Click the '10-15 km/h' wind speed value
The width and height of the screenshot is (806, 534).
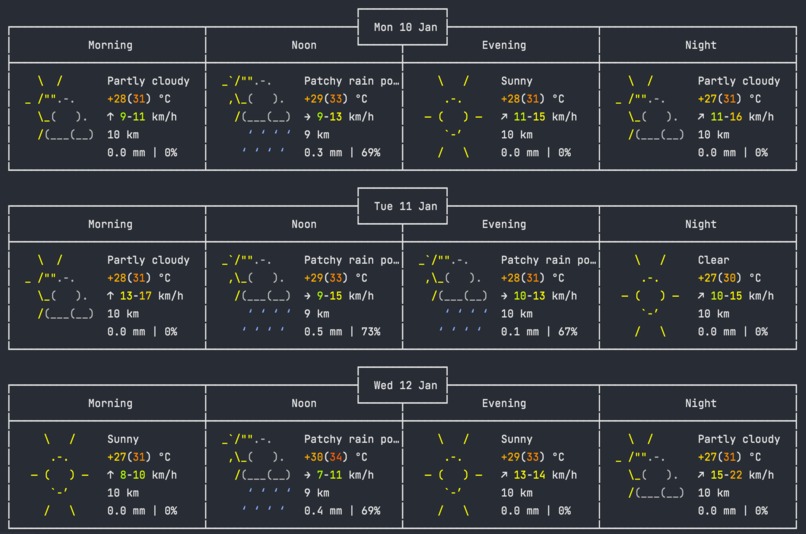click(742, 296)
